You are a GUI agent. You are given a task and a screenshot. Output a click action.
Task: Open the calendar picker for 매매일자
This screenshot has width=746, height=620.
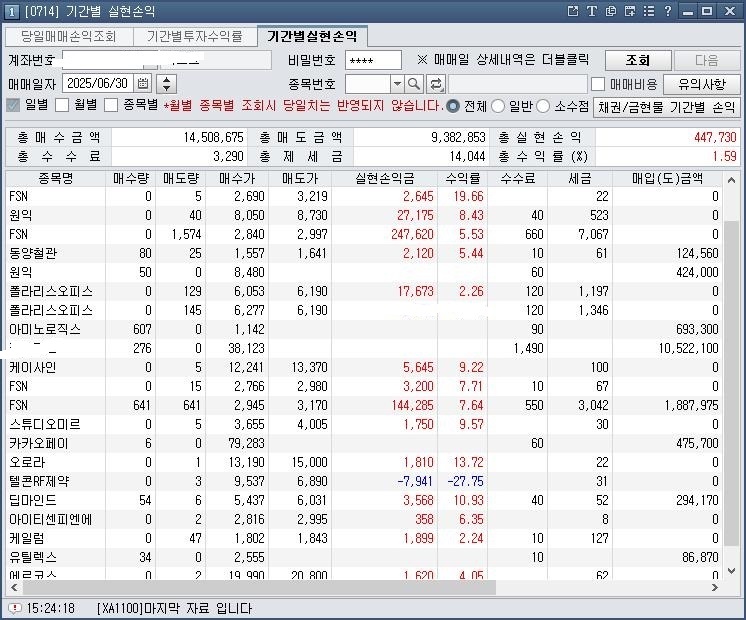pyautogui.click(x=143, y=83)
